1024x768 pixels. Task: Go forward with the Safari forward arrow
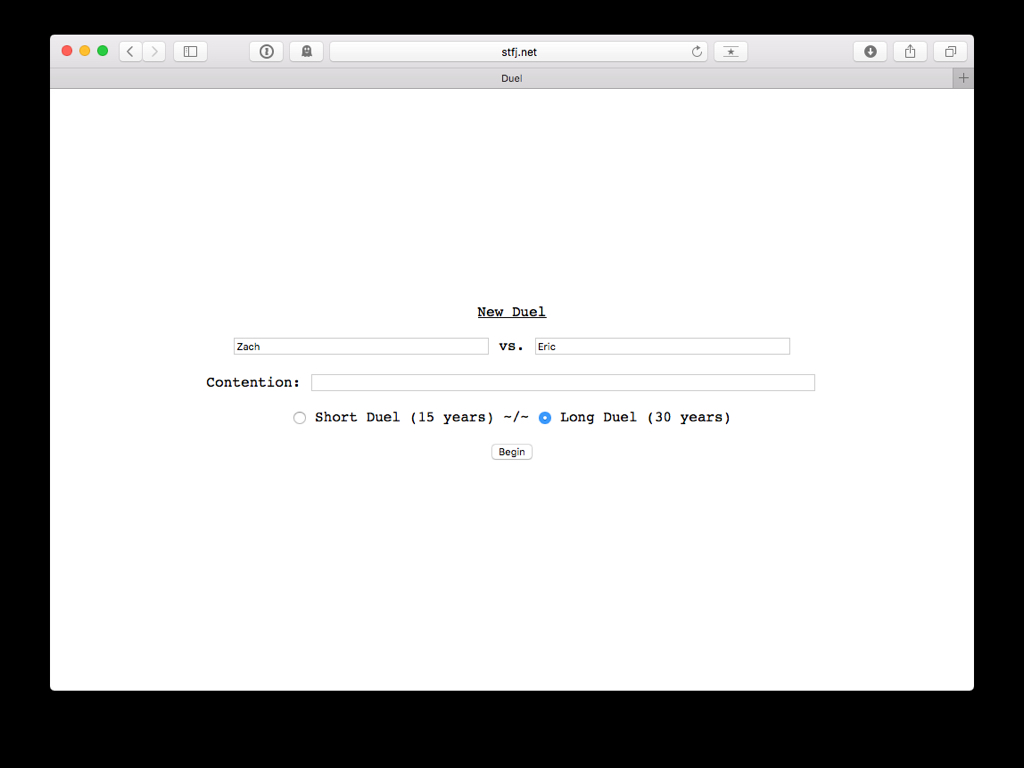[155, 52]
